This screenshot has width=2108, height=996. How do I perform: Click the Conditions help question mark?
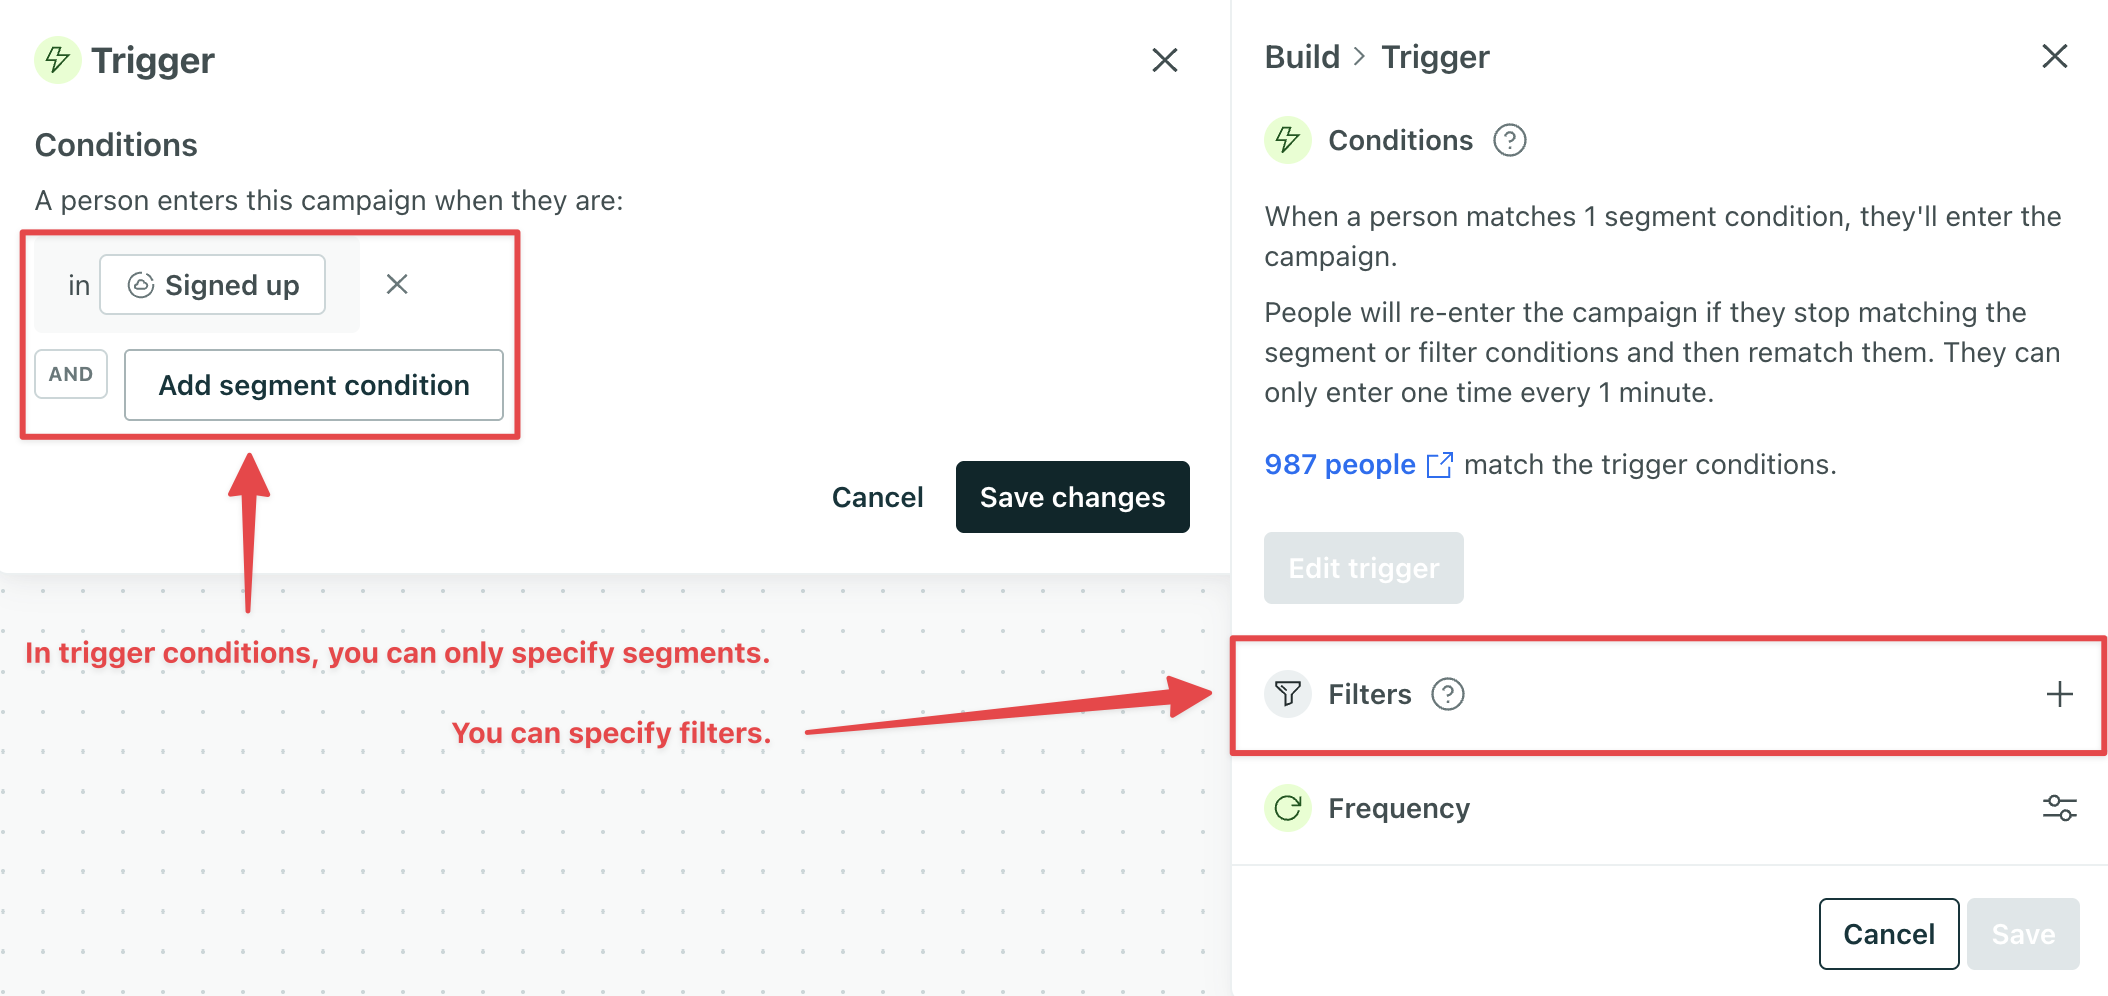(1510, 141)
